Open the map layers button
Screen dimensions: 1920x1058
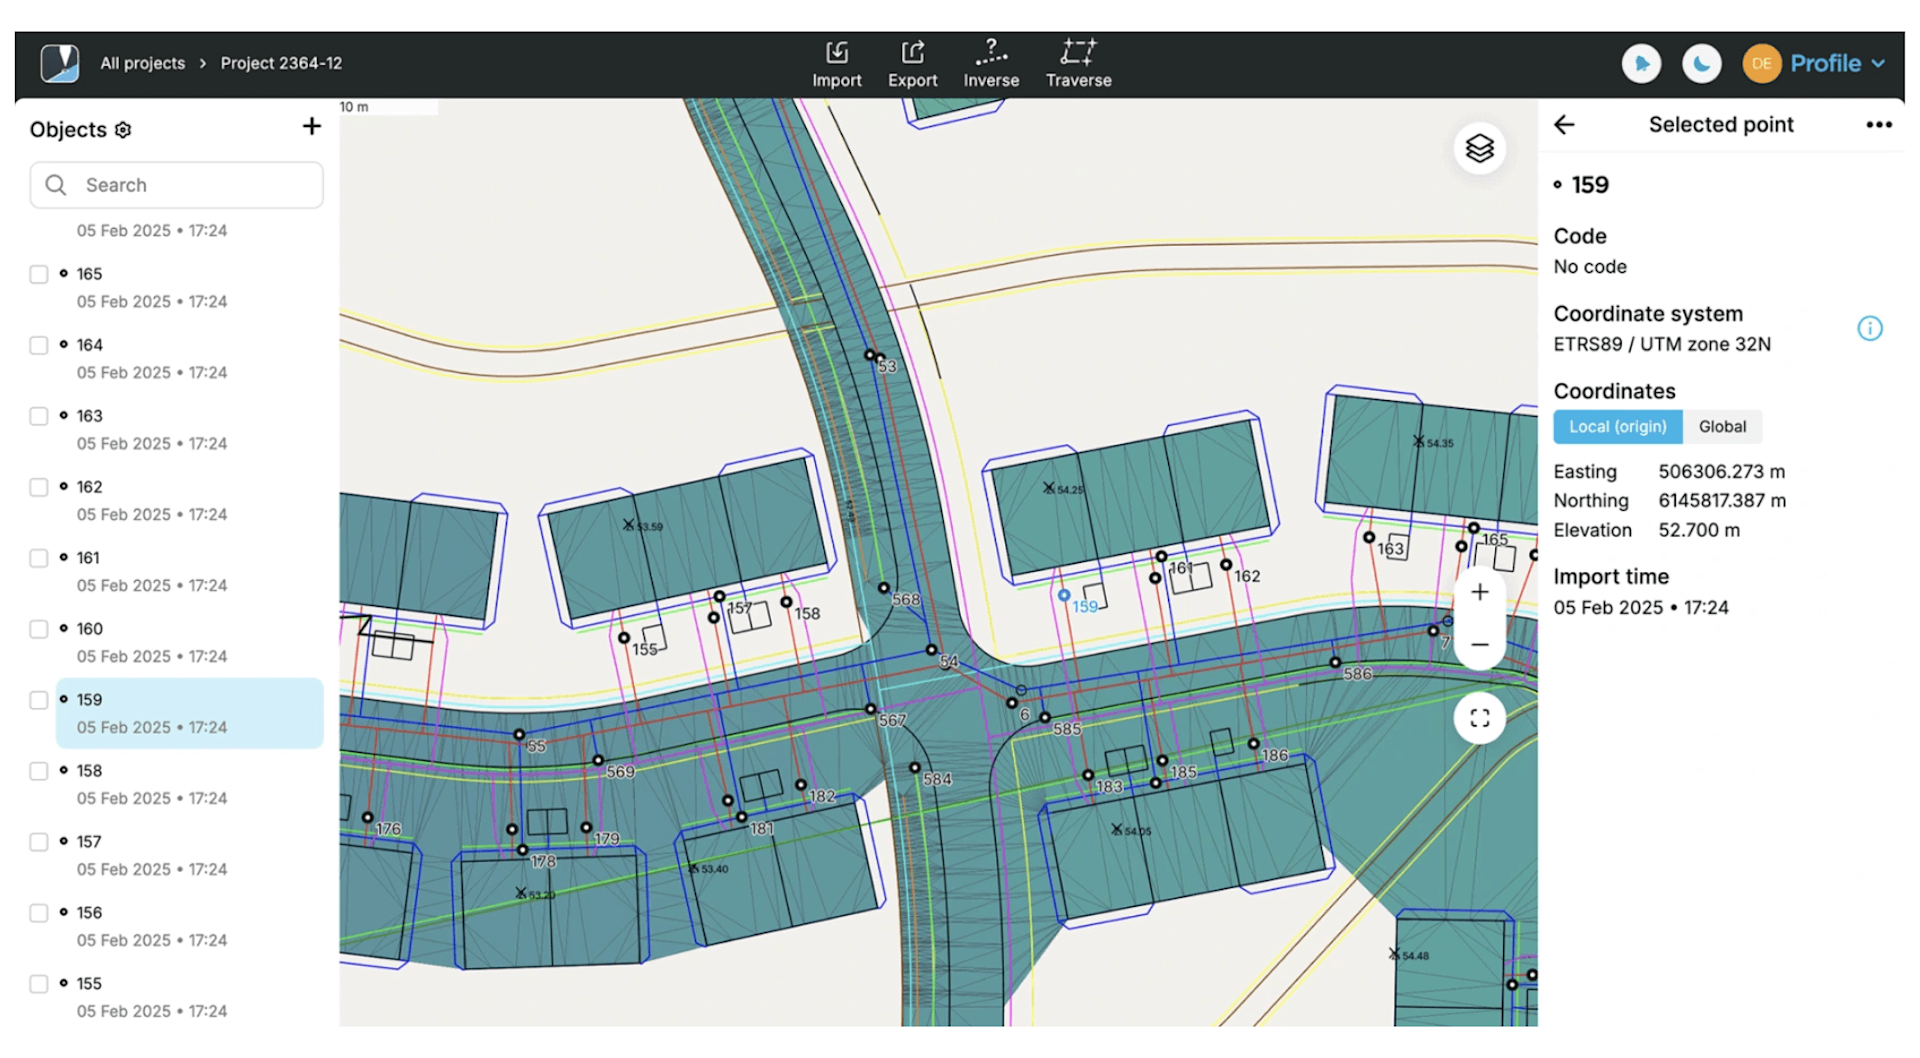[1479, 149]
